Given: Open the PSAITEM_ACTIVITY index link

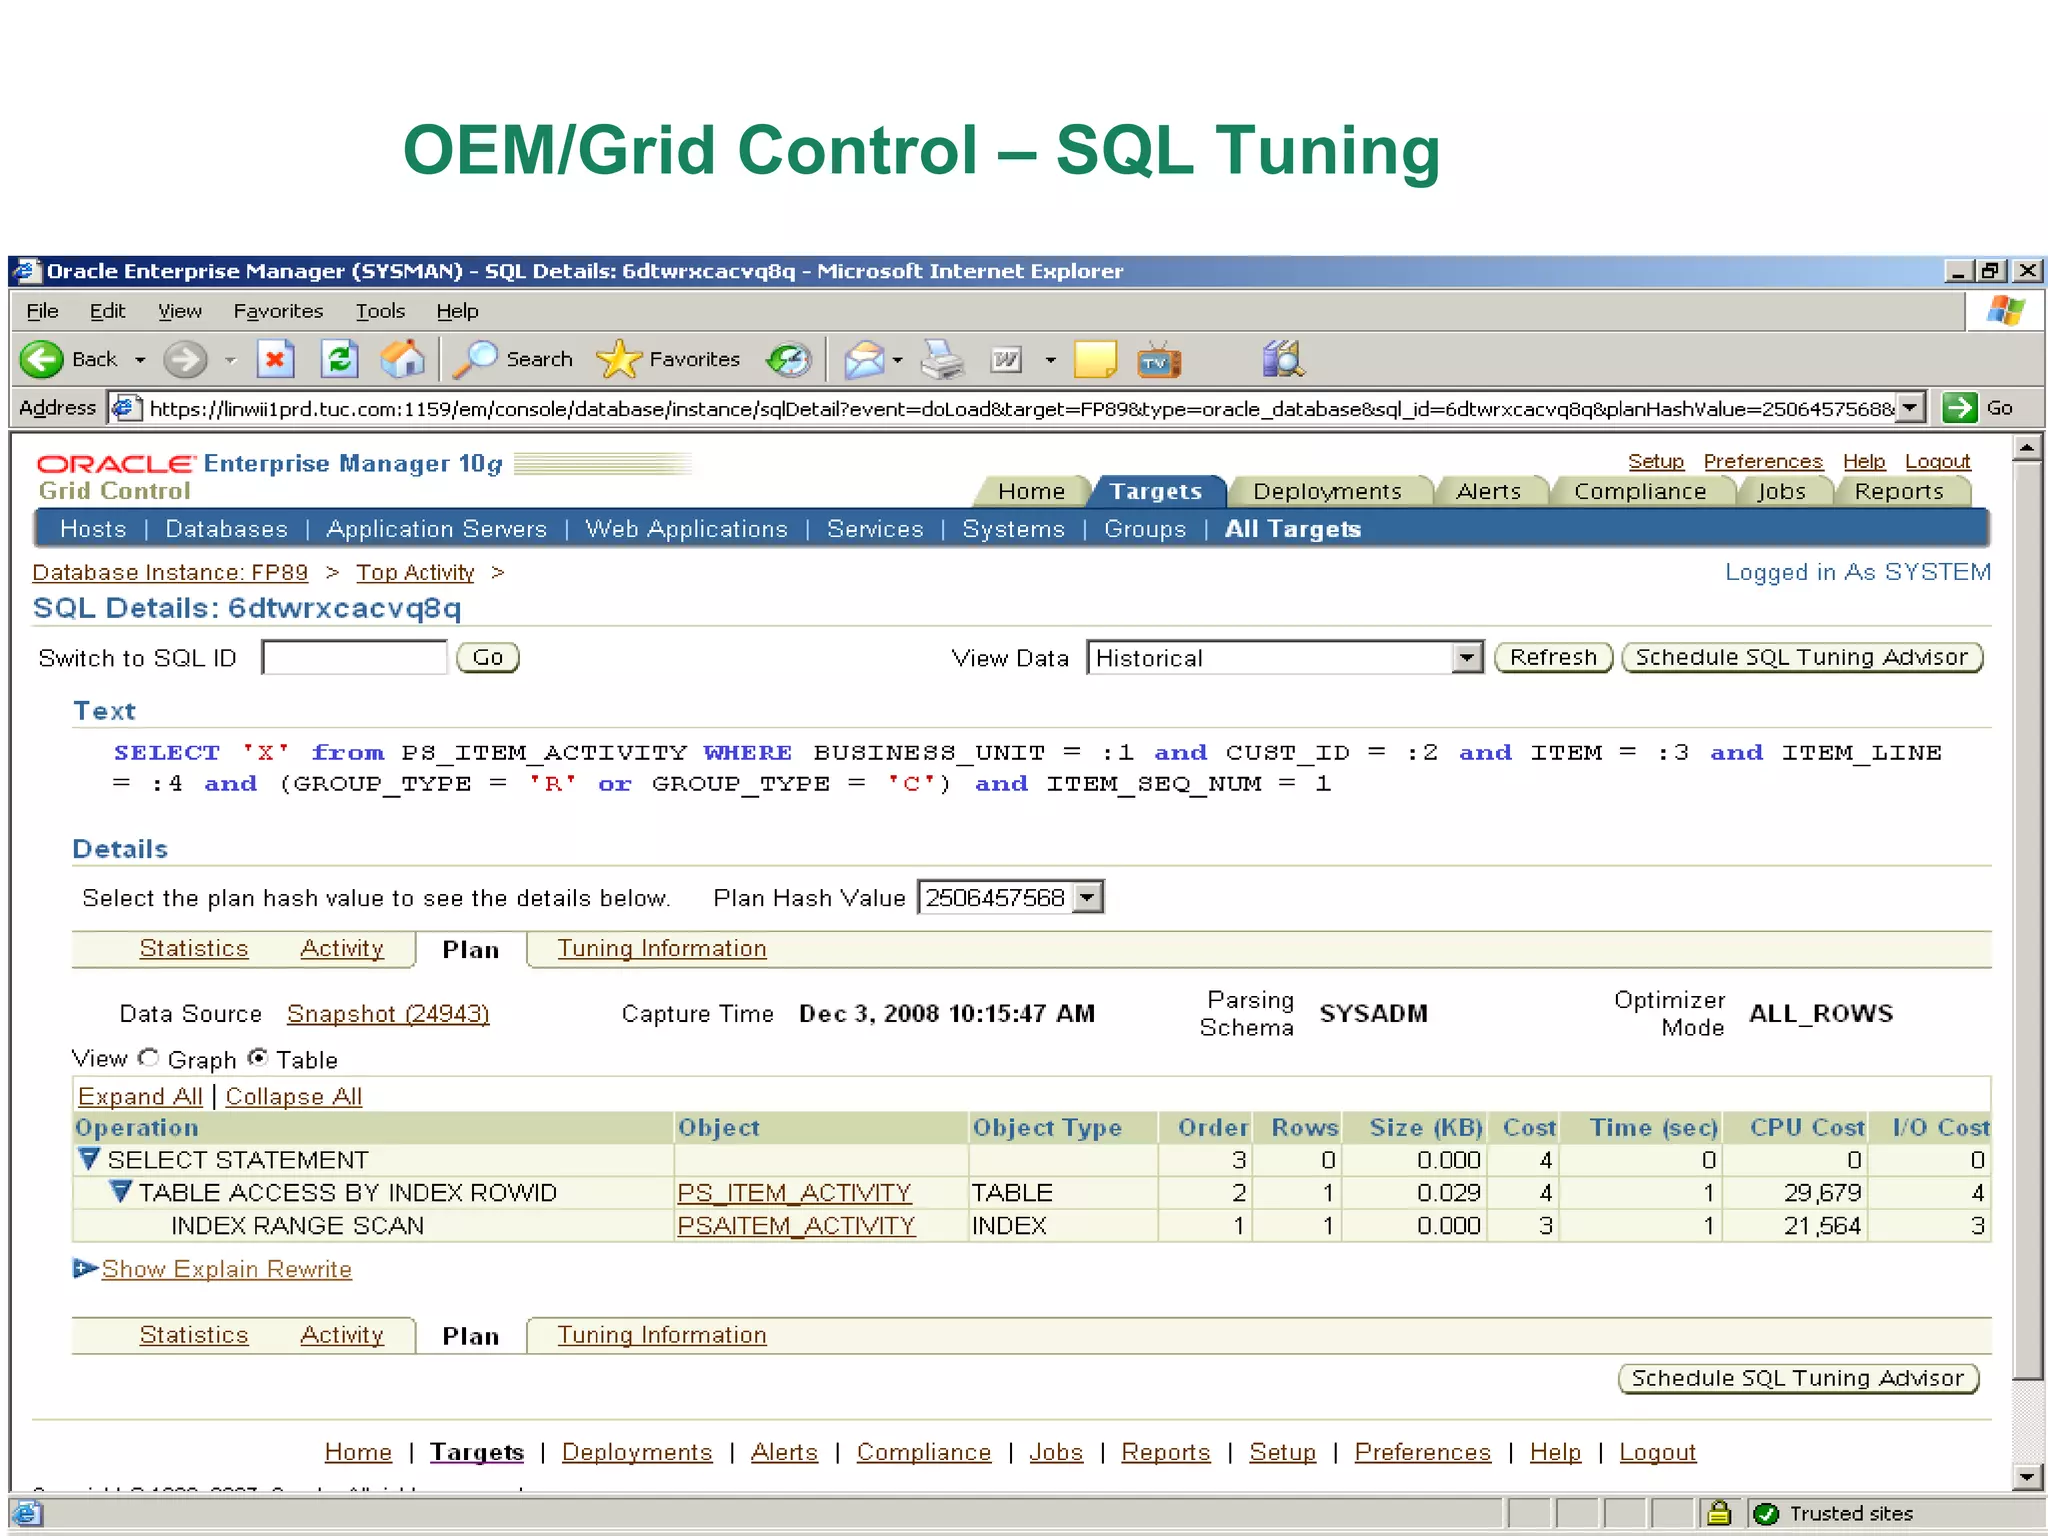Looking at the screenshot, I should [796, 1225].
